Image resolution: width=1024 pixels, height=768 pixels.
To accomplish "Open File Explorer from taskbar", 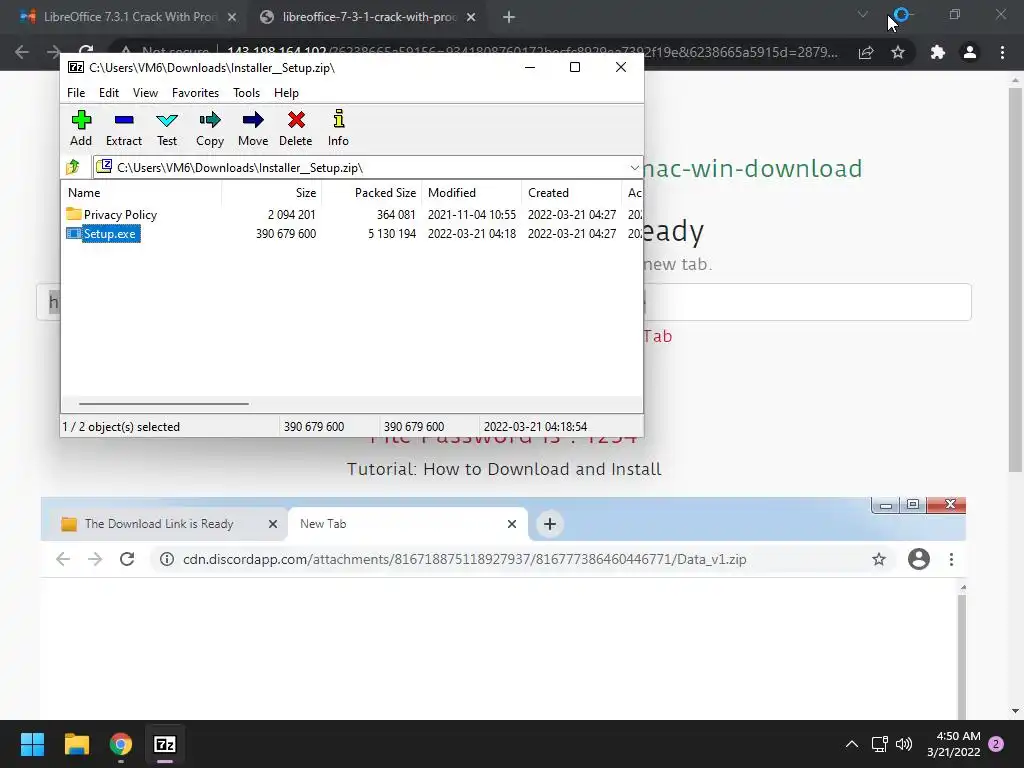I will click(76, 744).
